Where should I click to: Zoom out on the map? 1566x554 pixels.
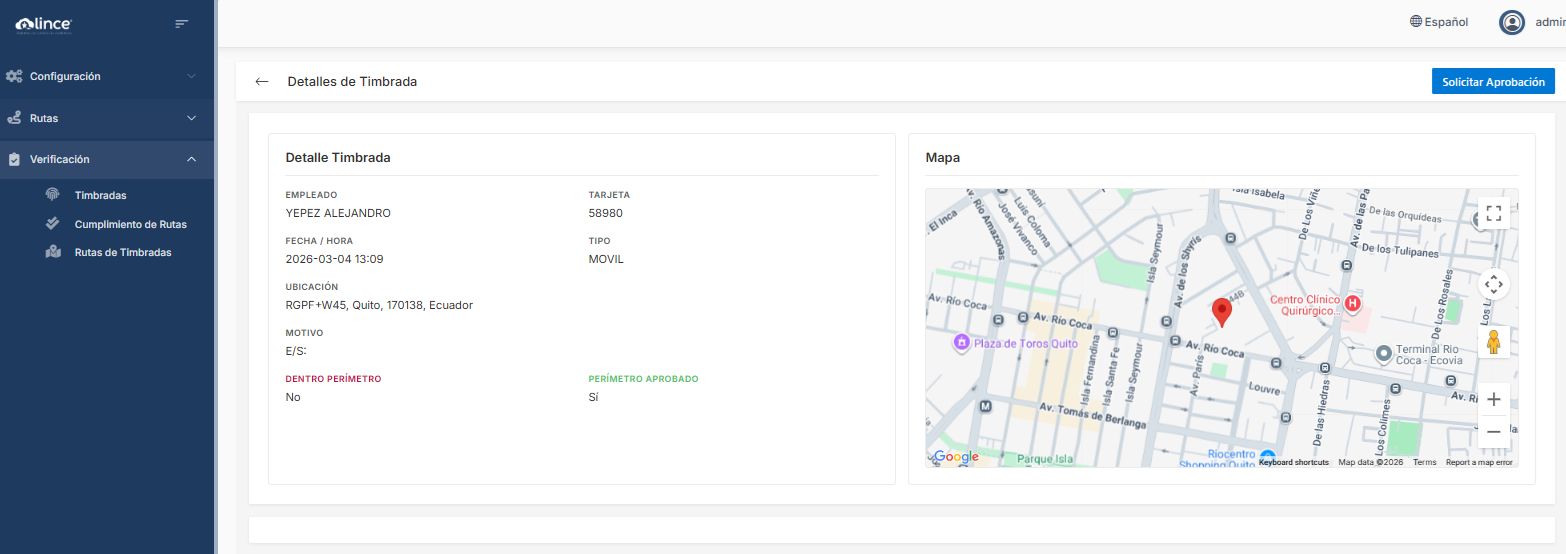point(1493,432)
